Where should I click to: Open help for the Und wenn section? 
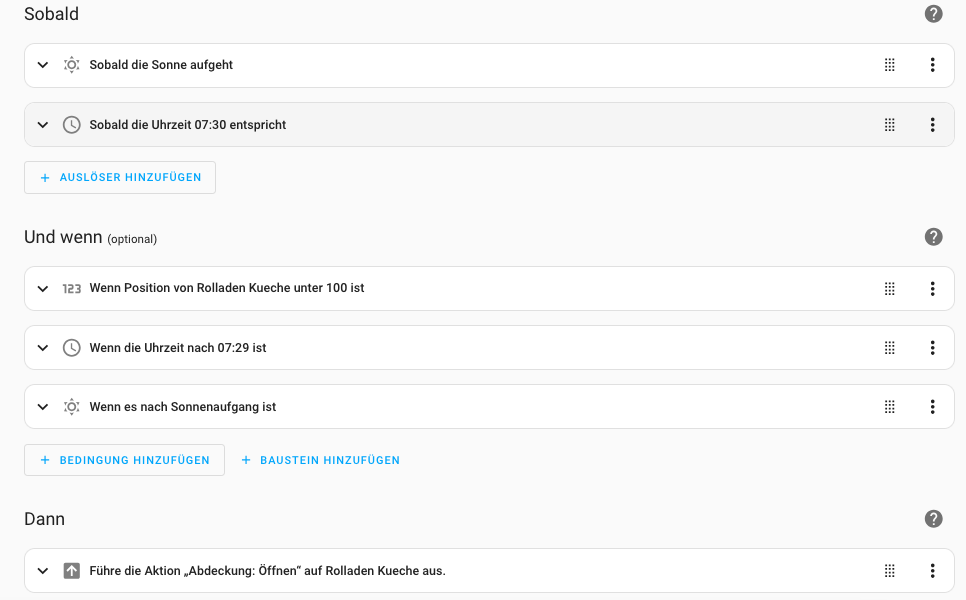point(933,237)
